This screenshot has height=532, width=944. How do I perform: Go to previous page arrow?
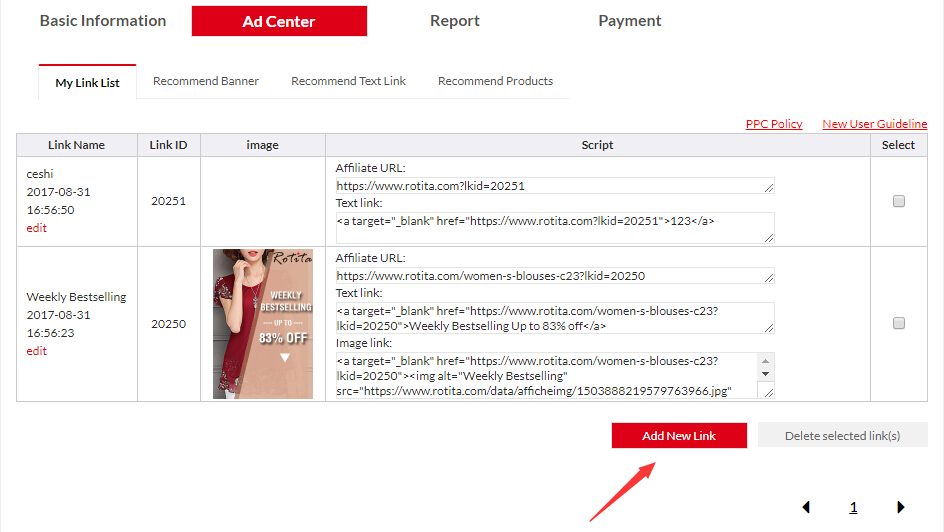point(806,507)
